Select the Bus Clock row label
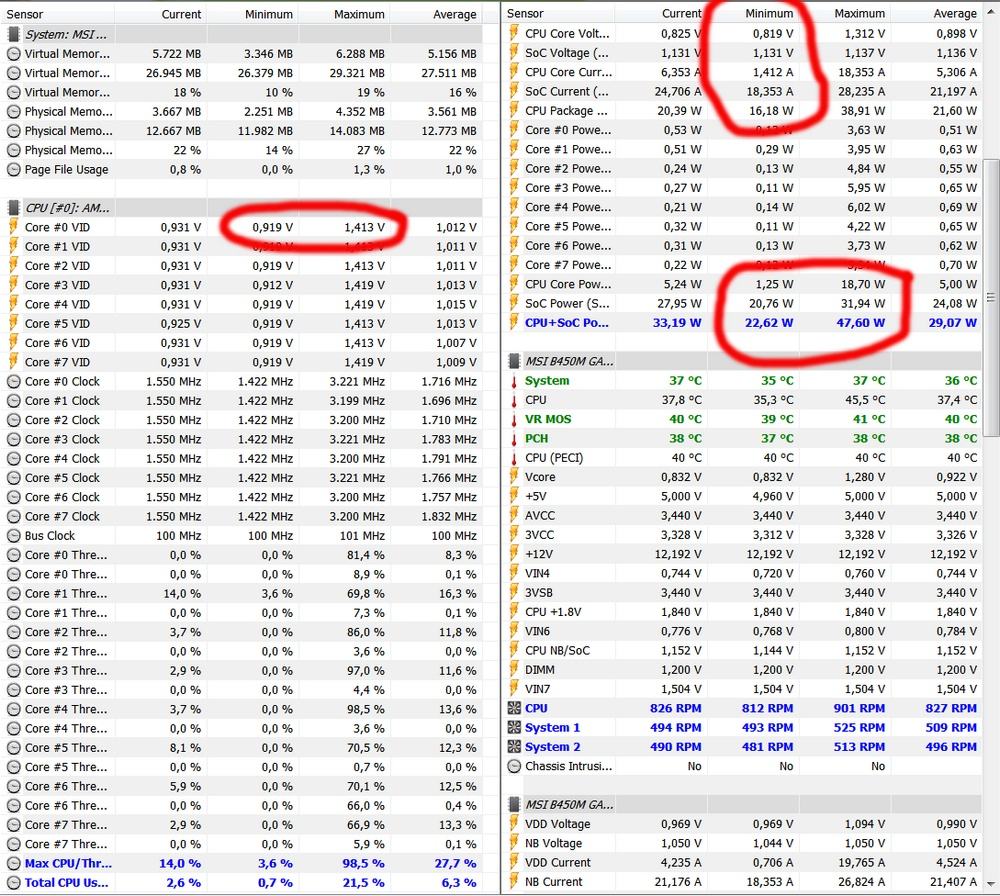 (x=50, y=536)
